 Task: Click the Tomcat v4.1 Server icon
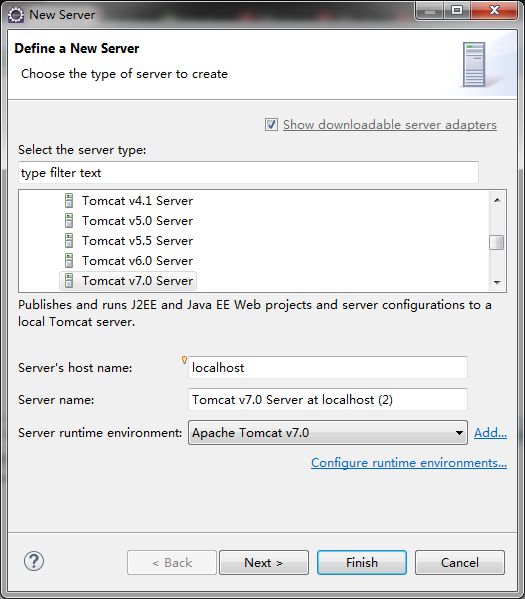69,201
